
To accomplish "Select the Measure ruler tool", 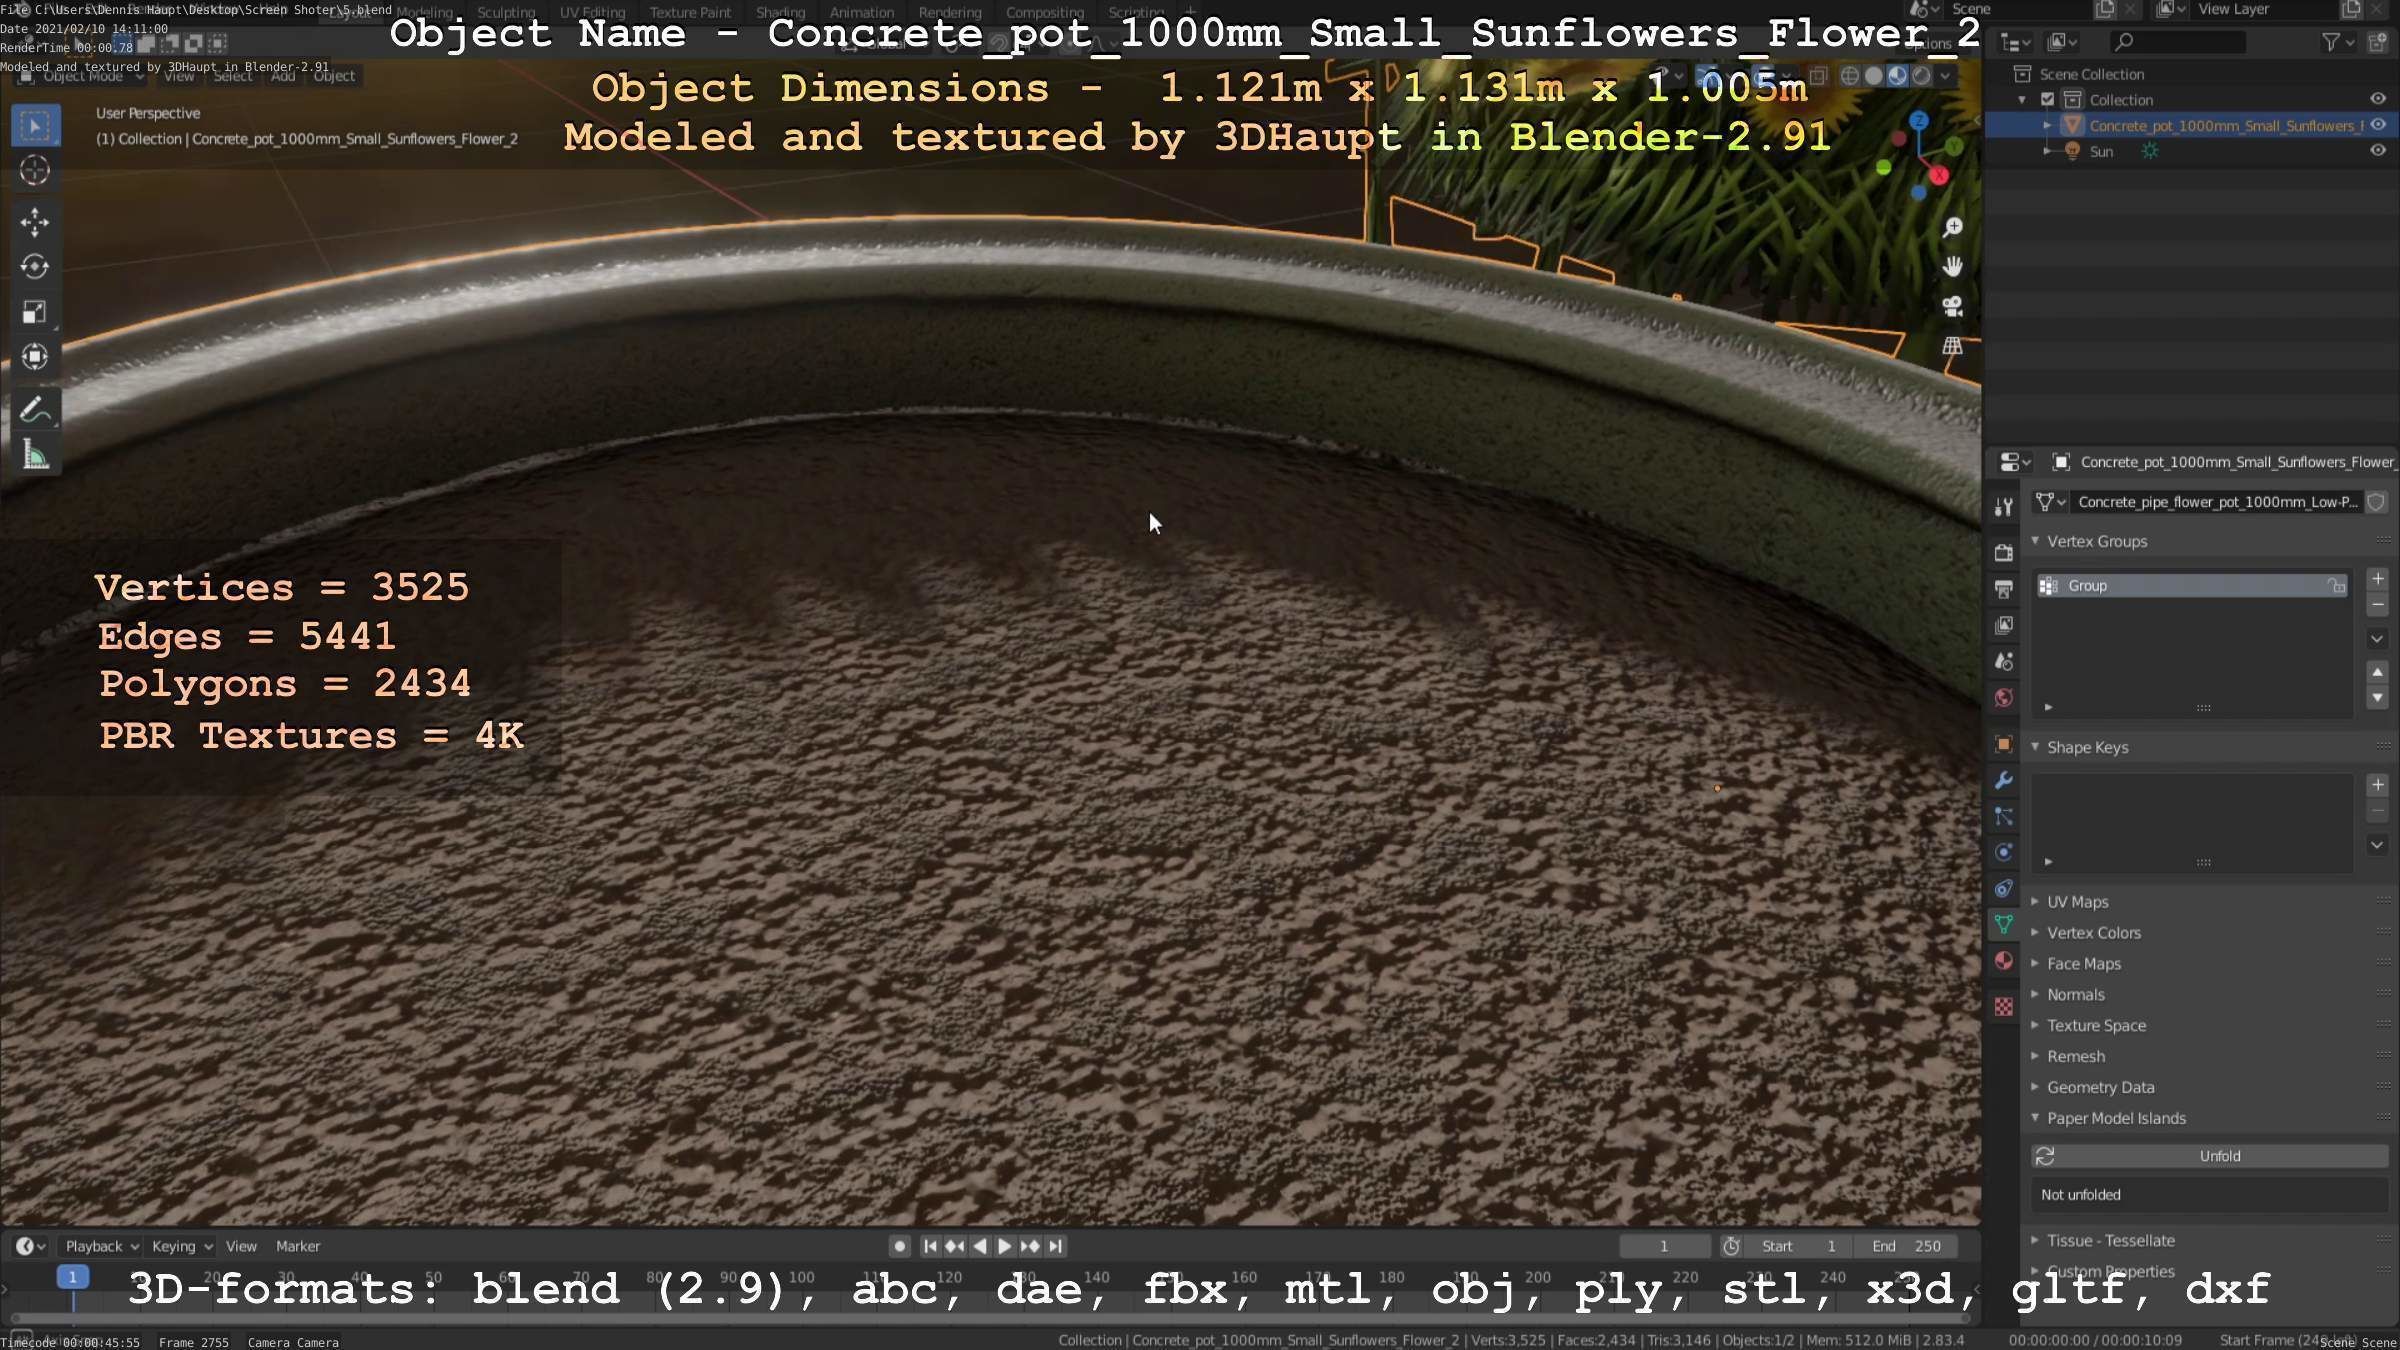I will click(x=35, y=455).
